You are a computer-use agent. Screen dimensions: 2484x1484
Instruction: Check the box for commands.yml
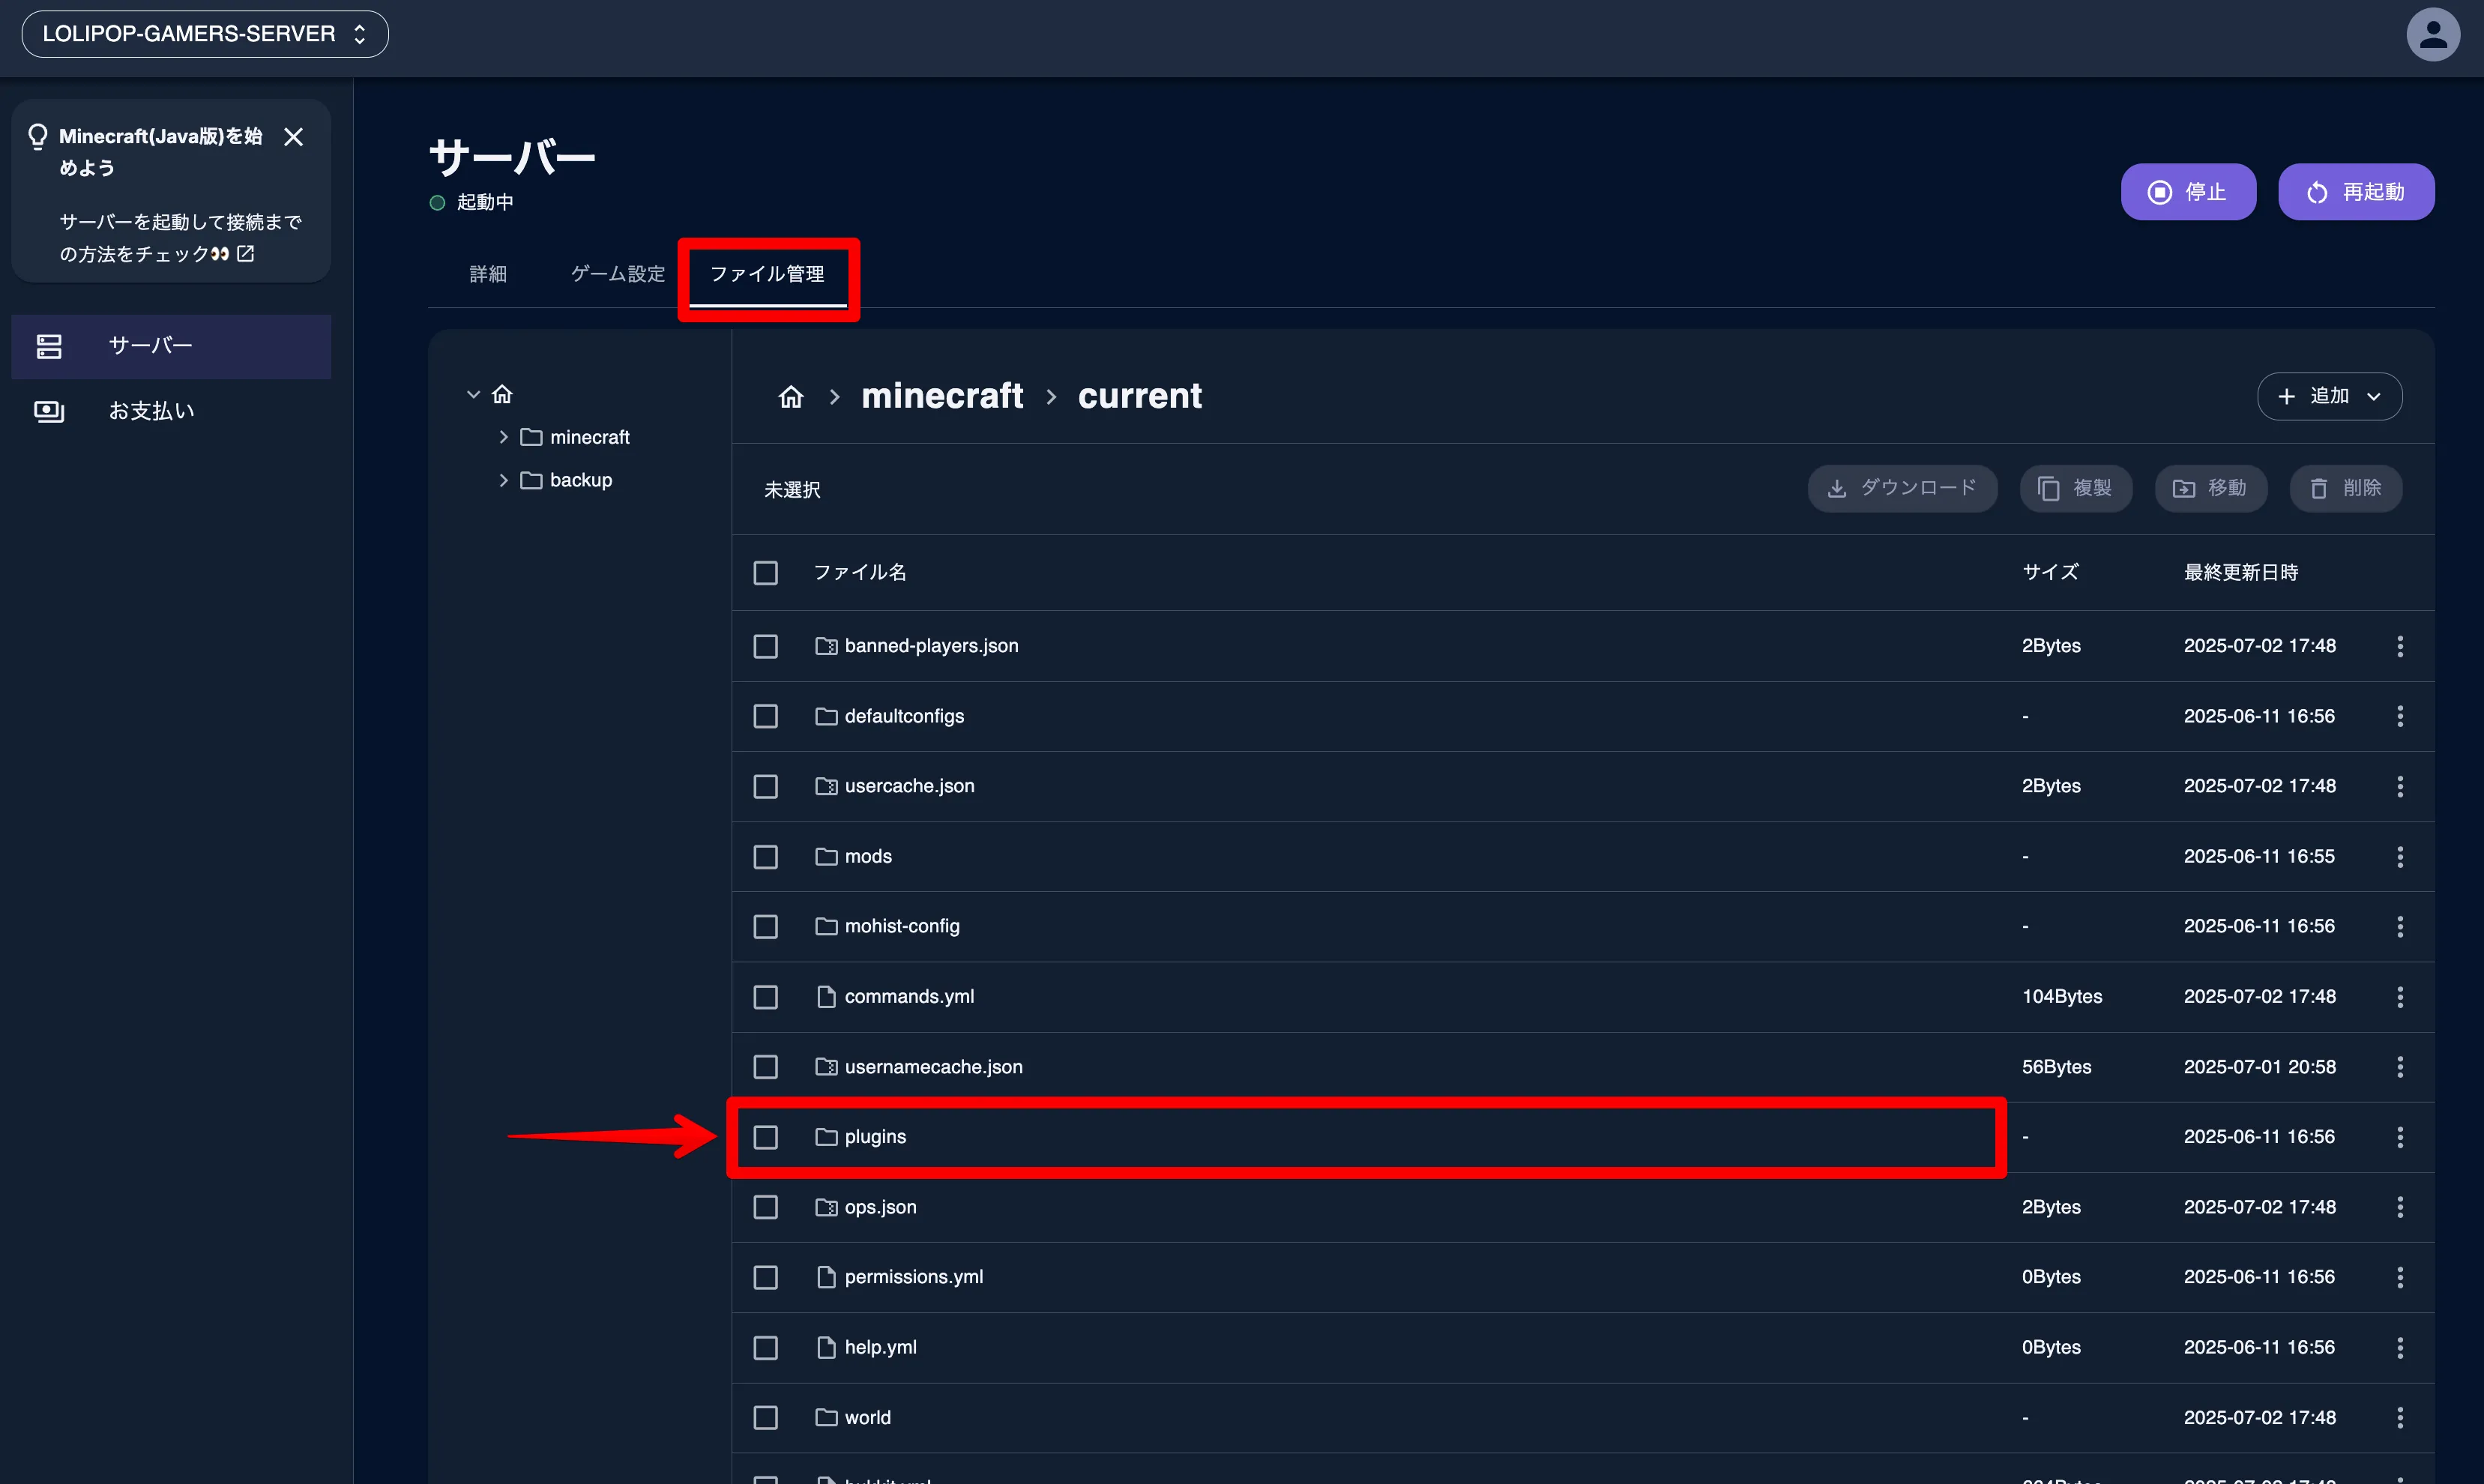pyautogui.click(x=766, y=997)
